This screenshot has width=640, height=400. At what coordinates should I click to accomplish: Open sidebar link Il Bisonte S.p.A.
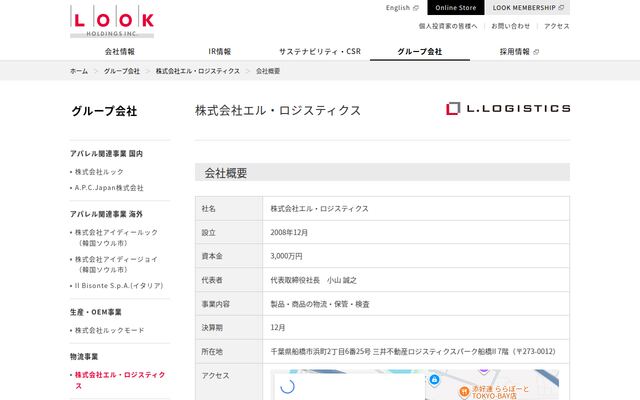(x=119, y=286)
